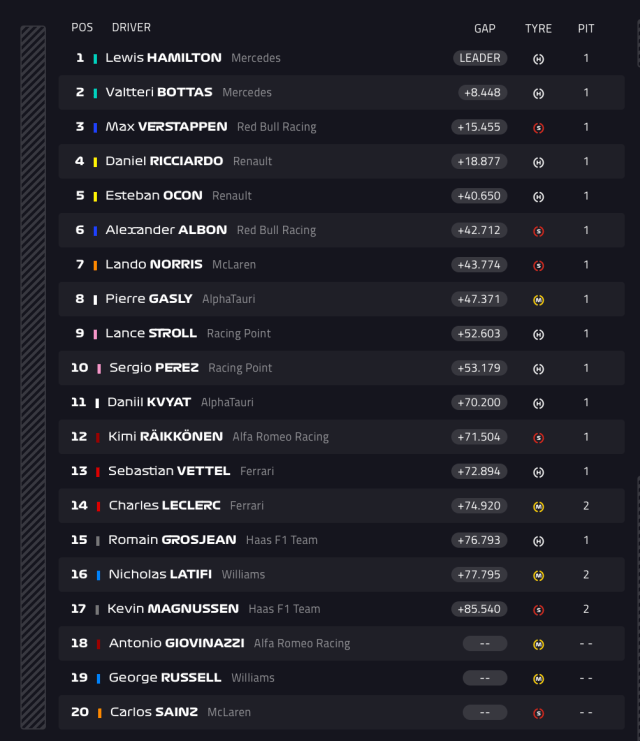Click Ricciardo's hard tyre icon
This screenshot has width=640, height=741.
[x=538, y=162]
